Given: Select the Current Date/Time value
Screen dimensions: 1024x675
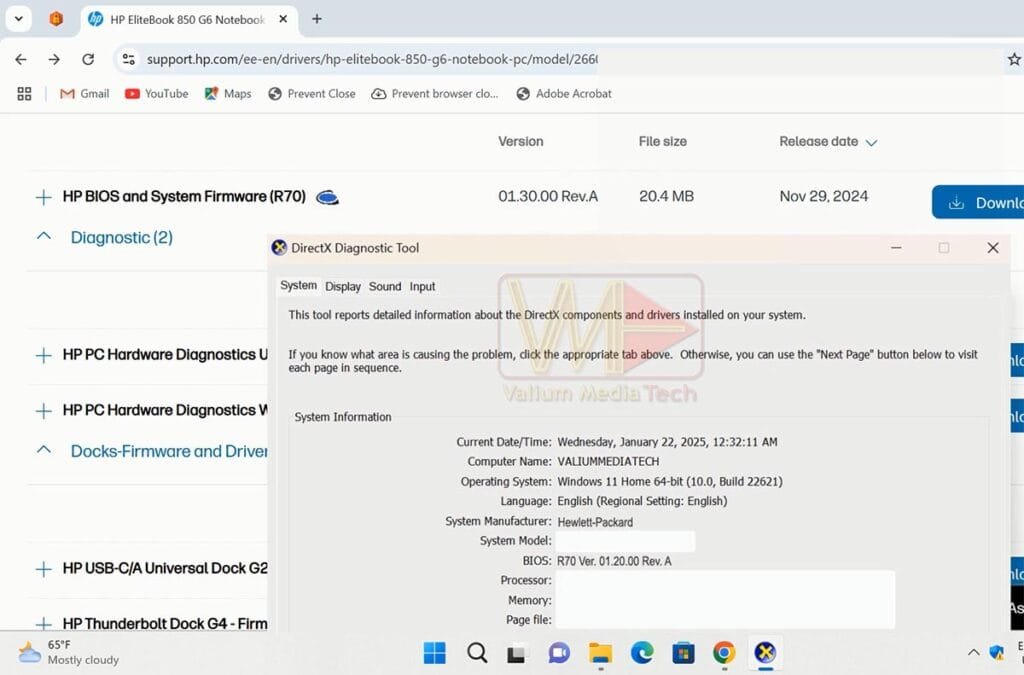Looking at the screenshot, I should pos(667,442).
